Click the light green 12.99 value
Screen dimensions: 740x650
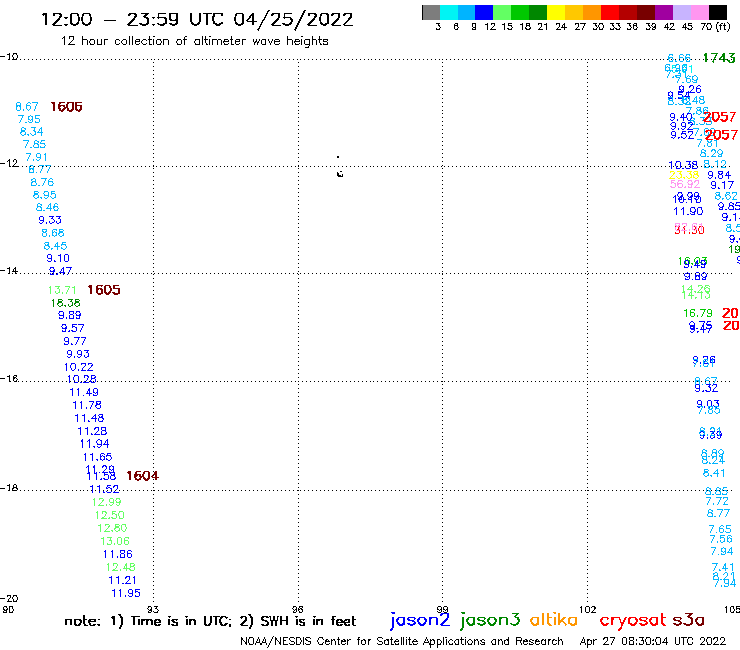click(107, 502)
